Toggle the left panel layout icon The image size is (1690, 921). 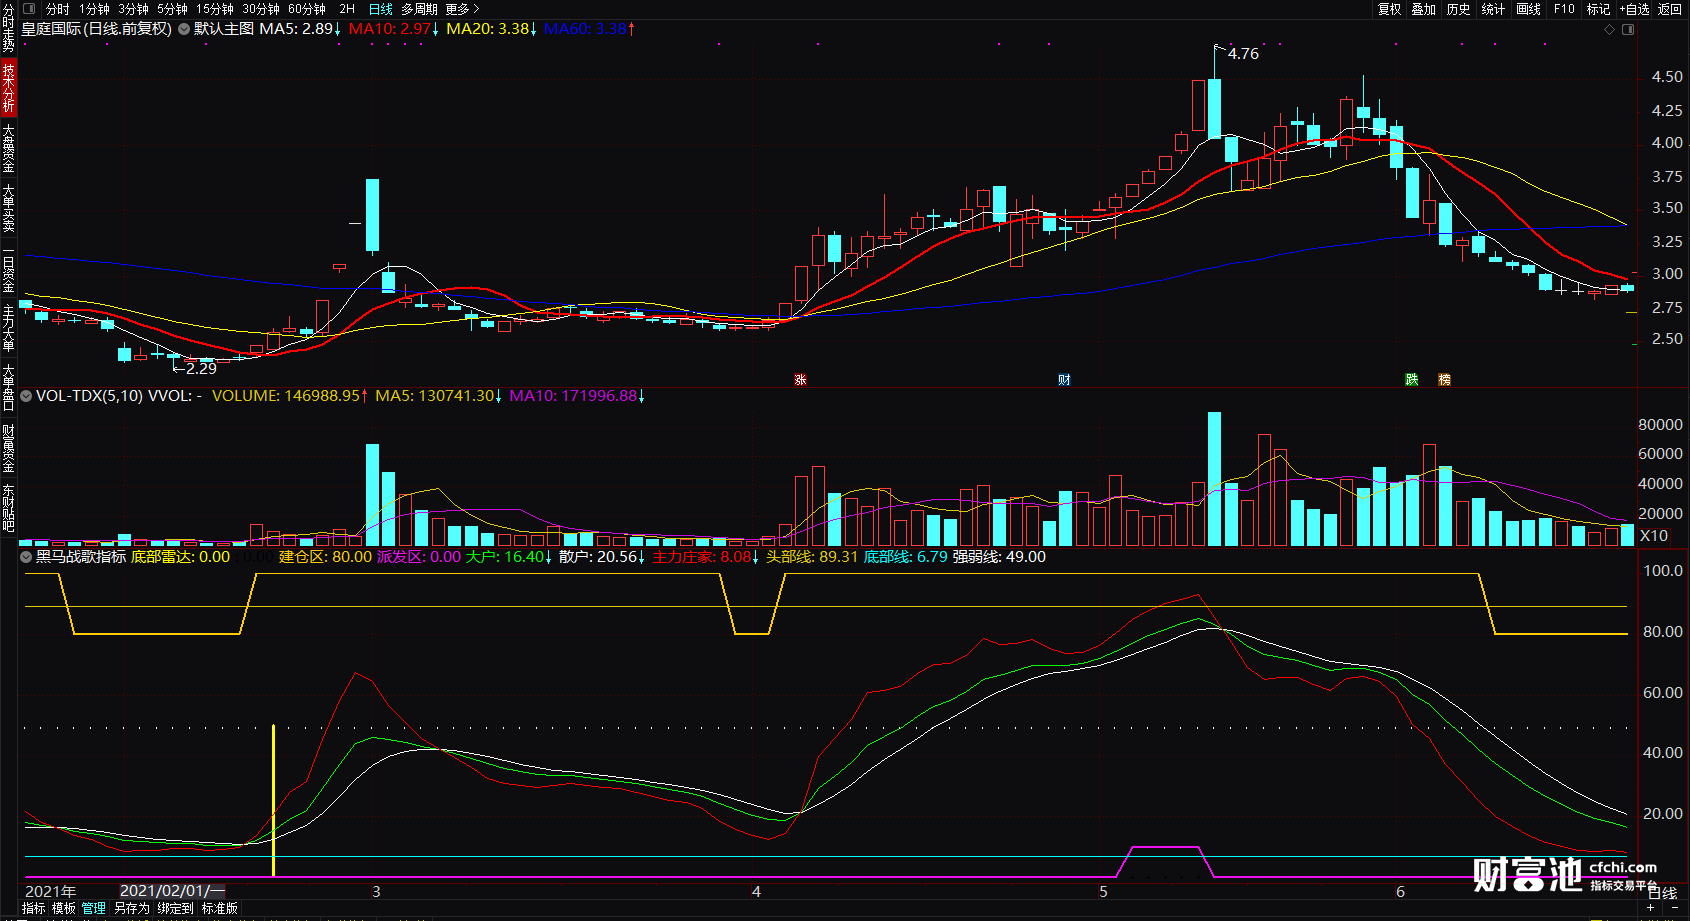coord(29,9)
